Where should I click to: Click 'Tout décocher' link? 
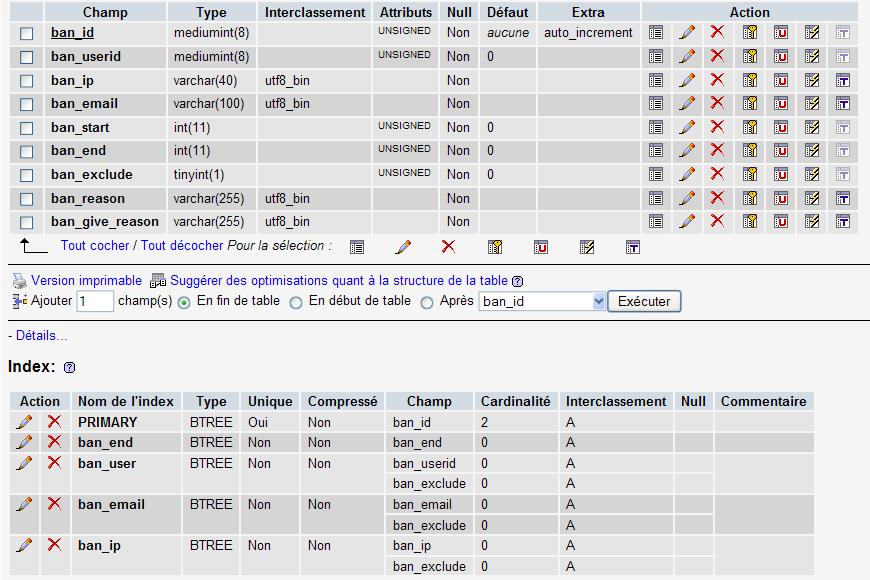(x=182, y=245)
